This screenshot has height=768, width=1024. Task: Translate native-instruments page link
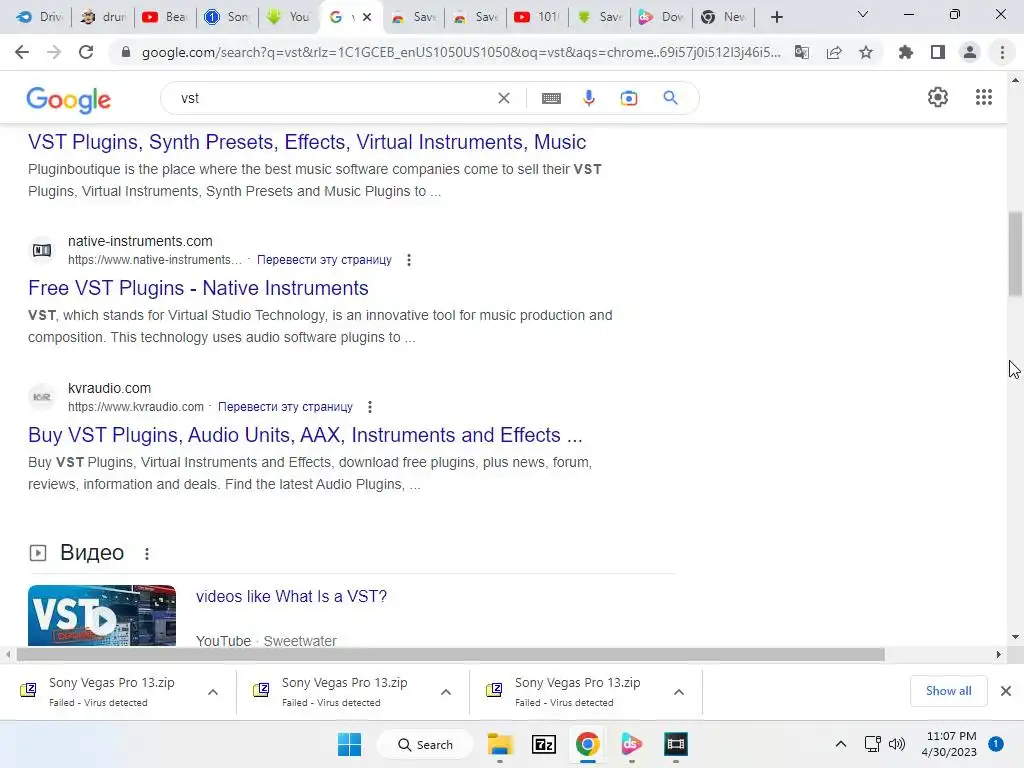(325, 260)
